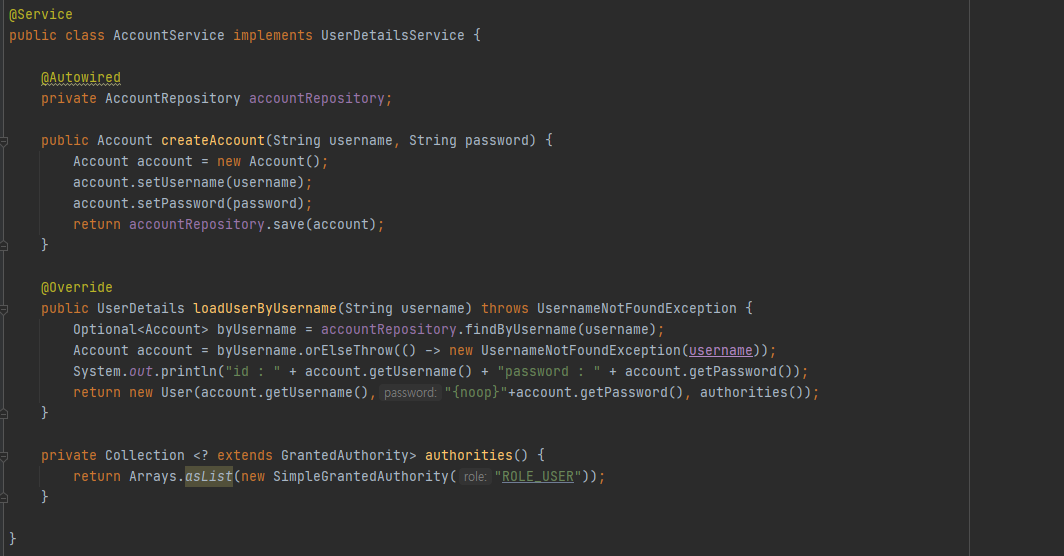
Task: Click accountRepository in the private field declaration
Action: [x=317, y=98]
